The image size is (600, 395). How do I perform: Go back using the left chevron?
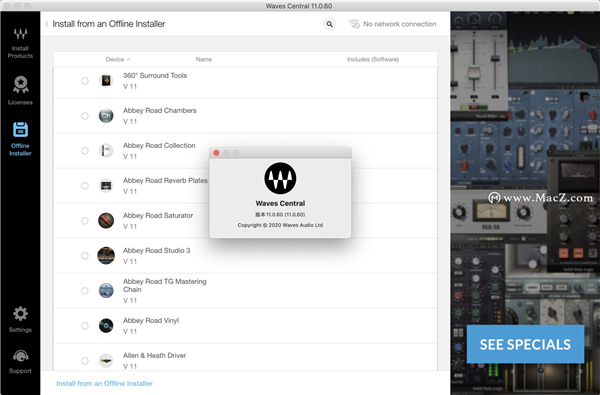click(47, 24)
